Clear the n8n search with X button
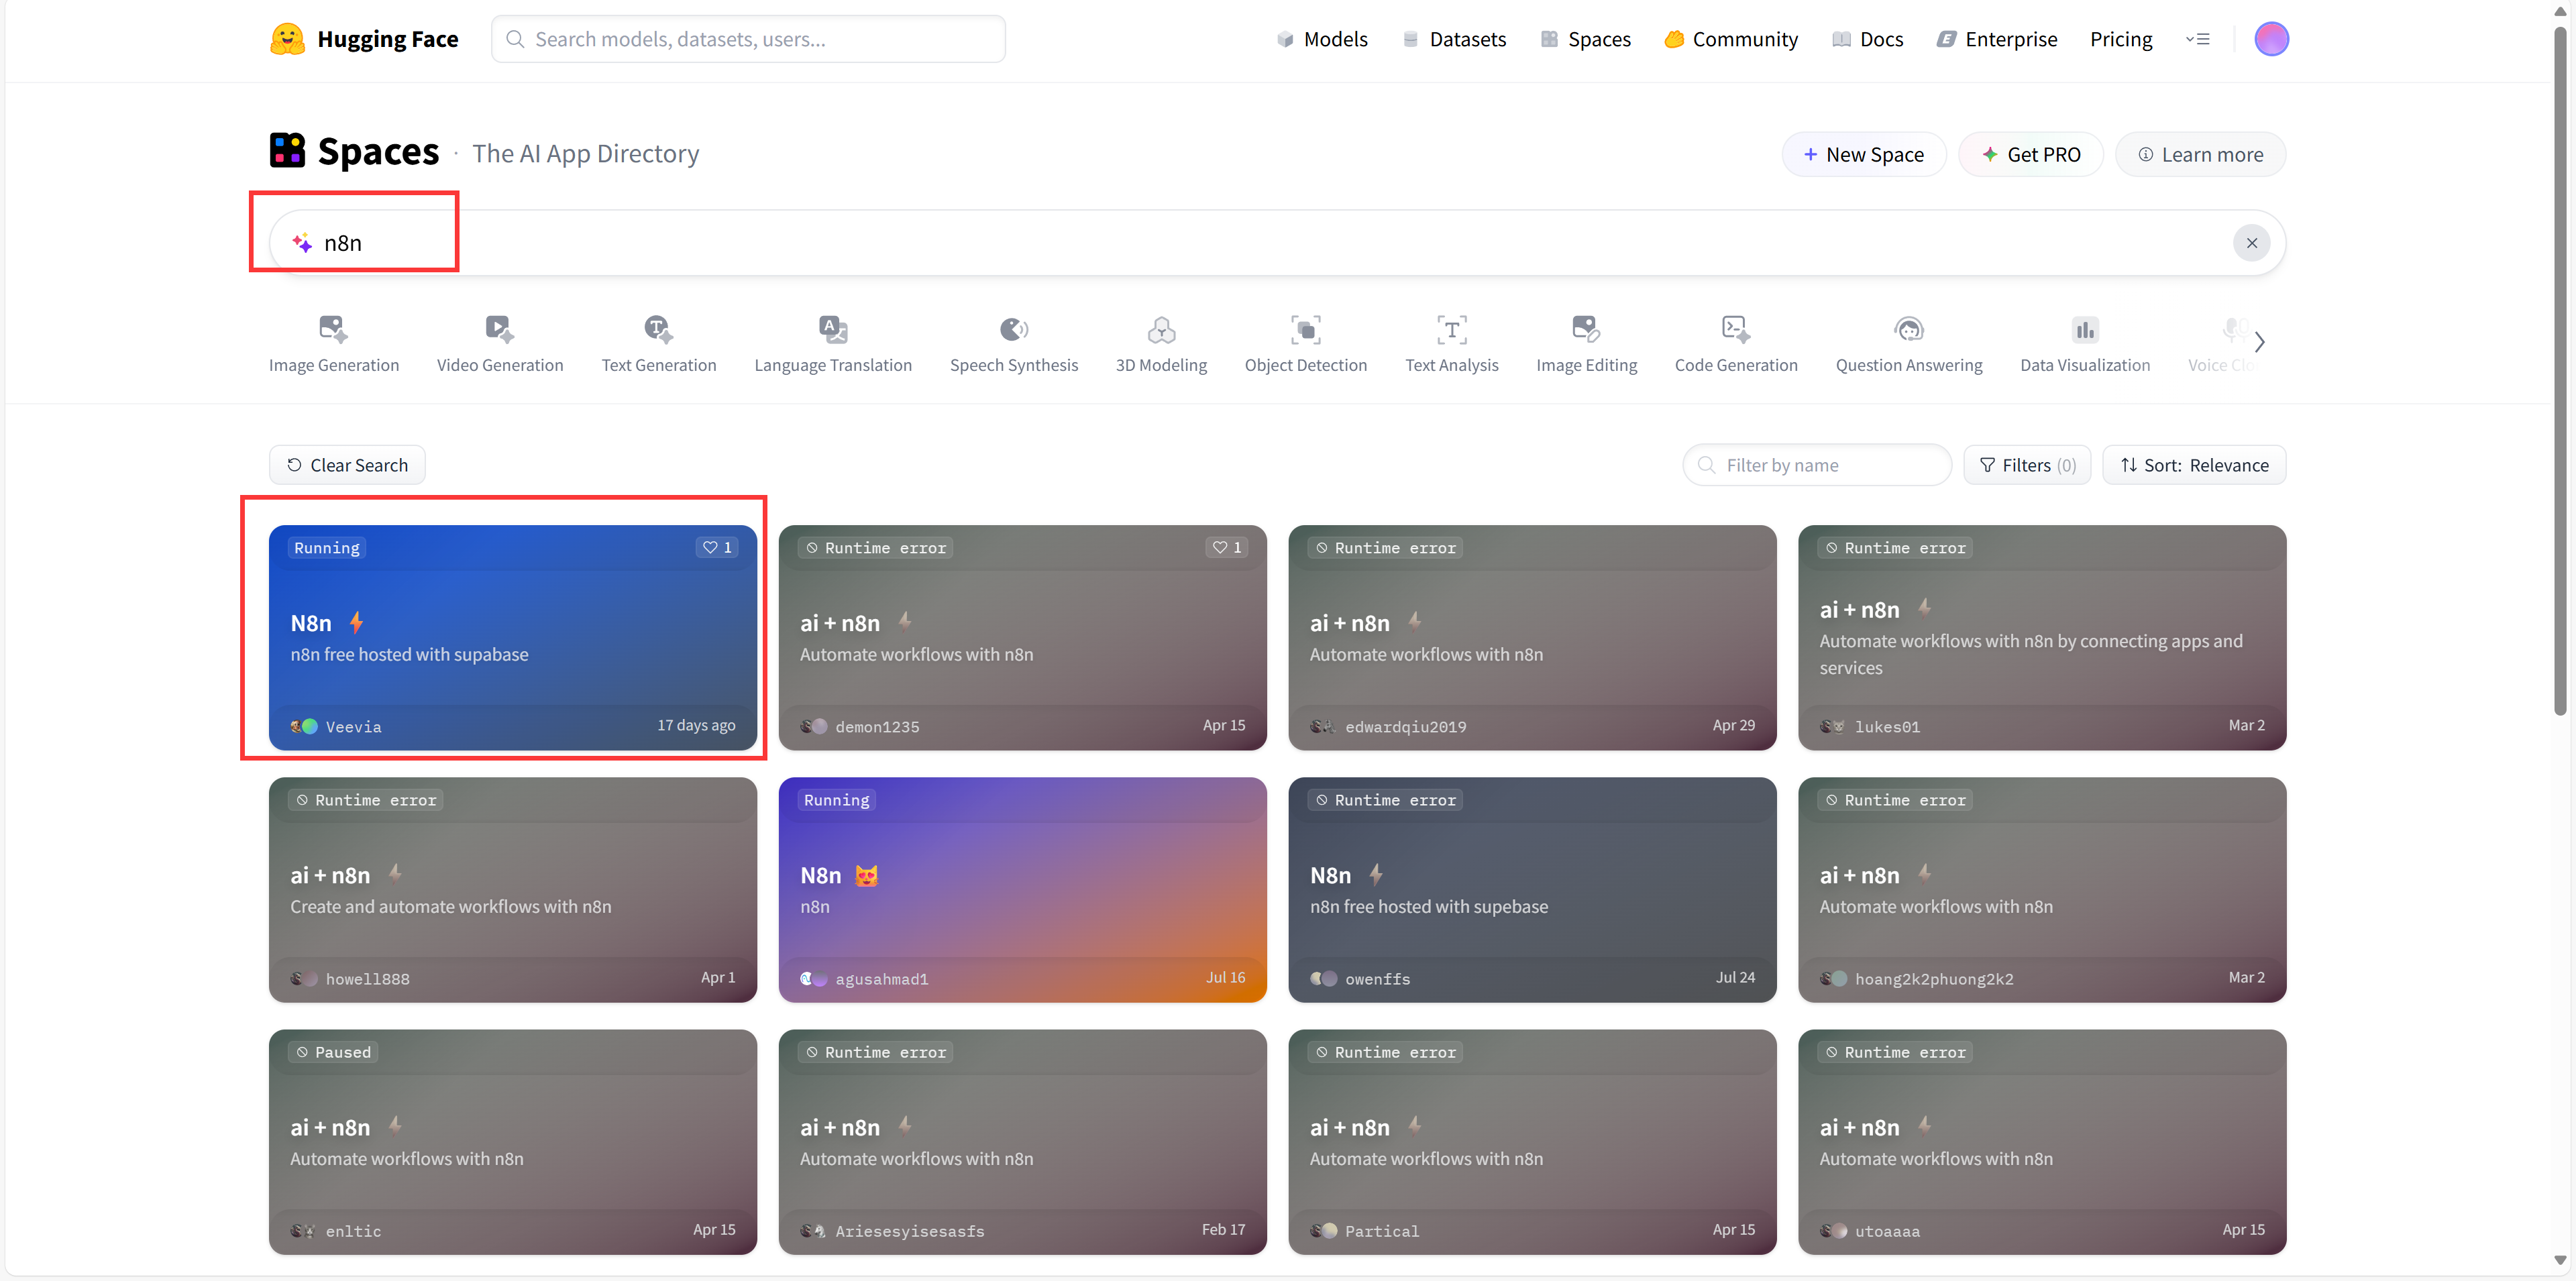Screen dimensions: 2576x1281 point(2251,243)
